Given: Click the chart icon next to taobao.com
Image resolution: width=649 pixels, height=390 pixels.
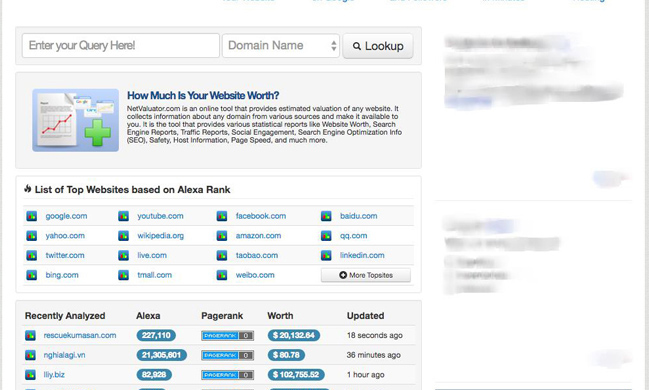Looking at the screenshot, I should coord(222,255).
